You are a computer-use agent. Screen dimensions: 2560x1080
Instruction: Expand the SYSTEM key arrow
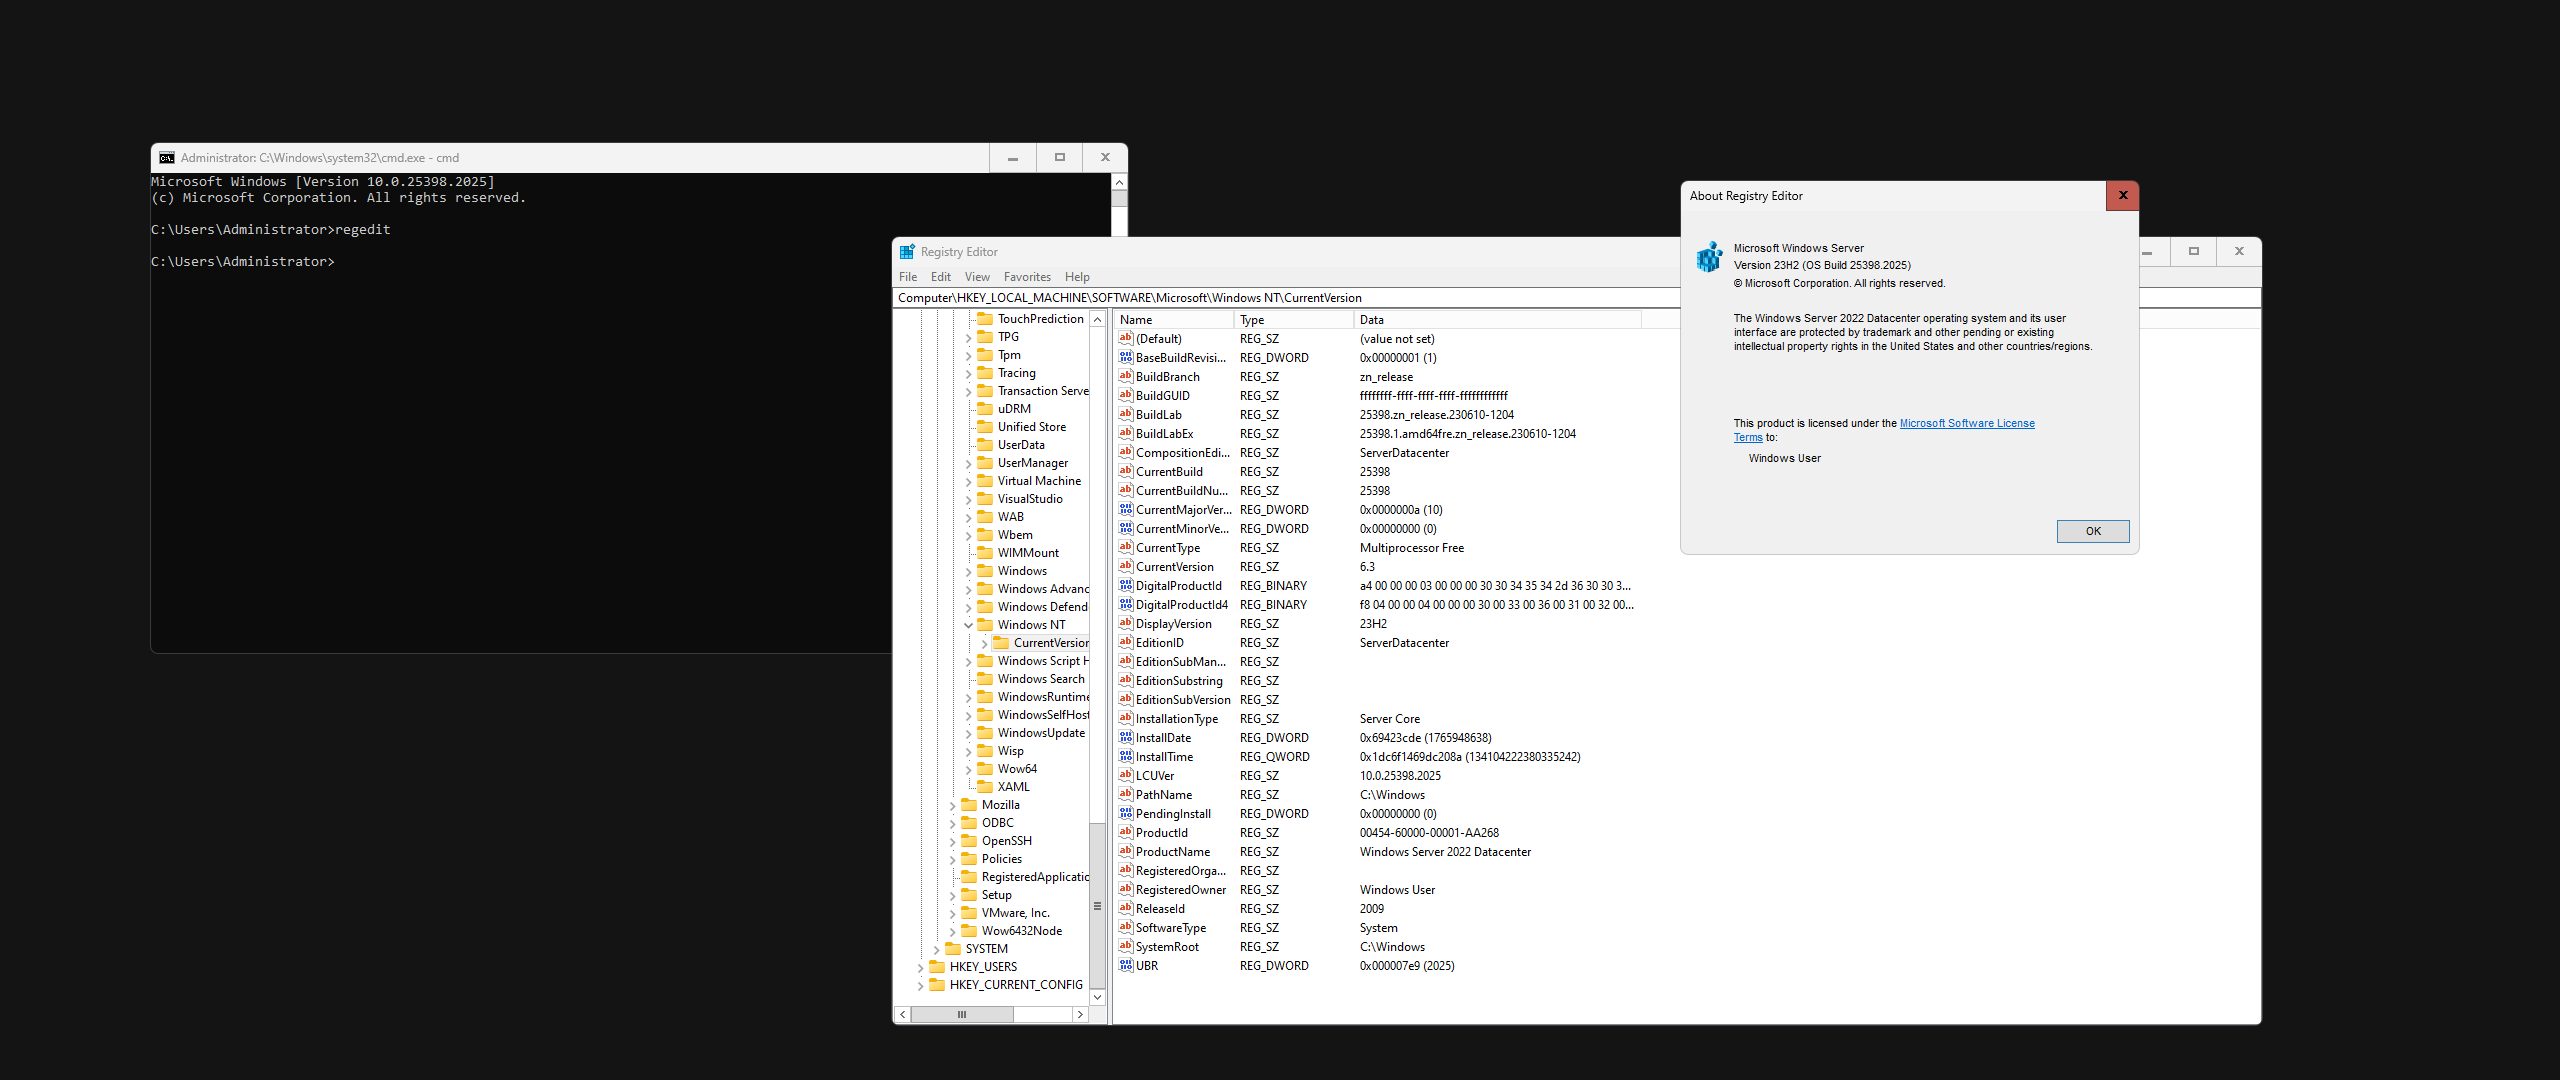(x=936, y=949)
